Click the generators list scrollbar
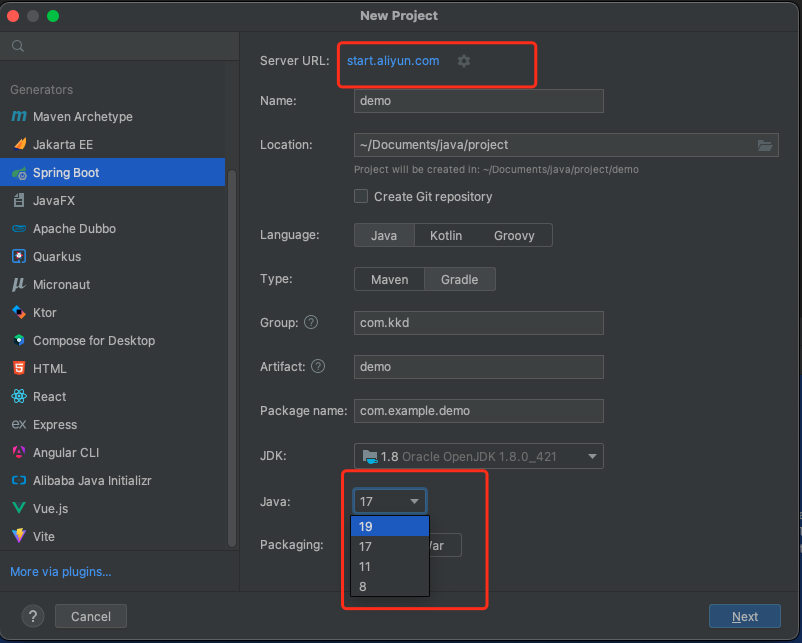 tap(232, 358)
